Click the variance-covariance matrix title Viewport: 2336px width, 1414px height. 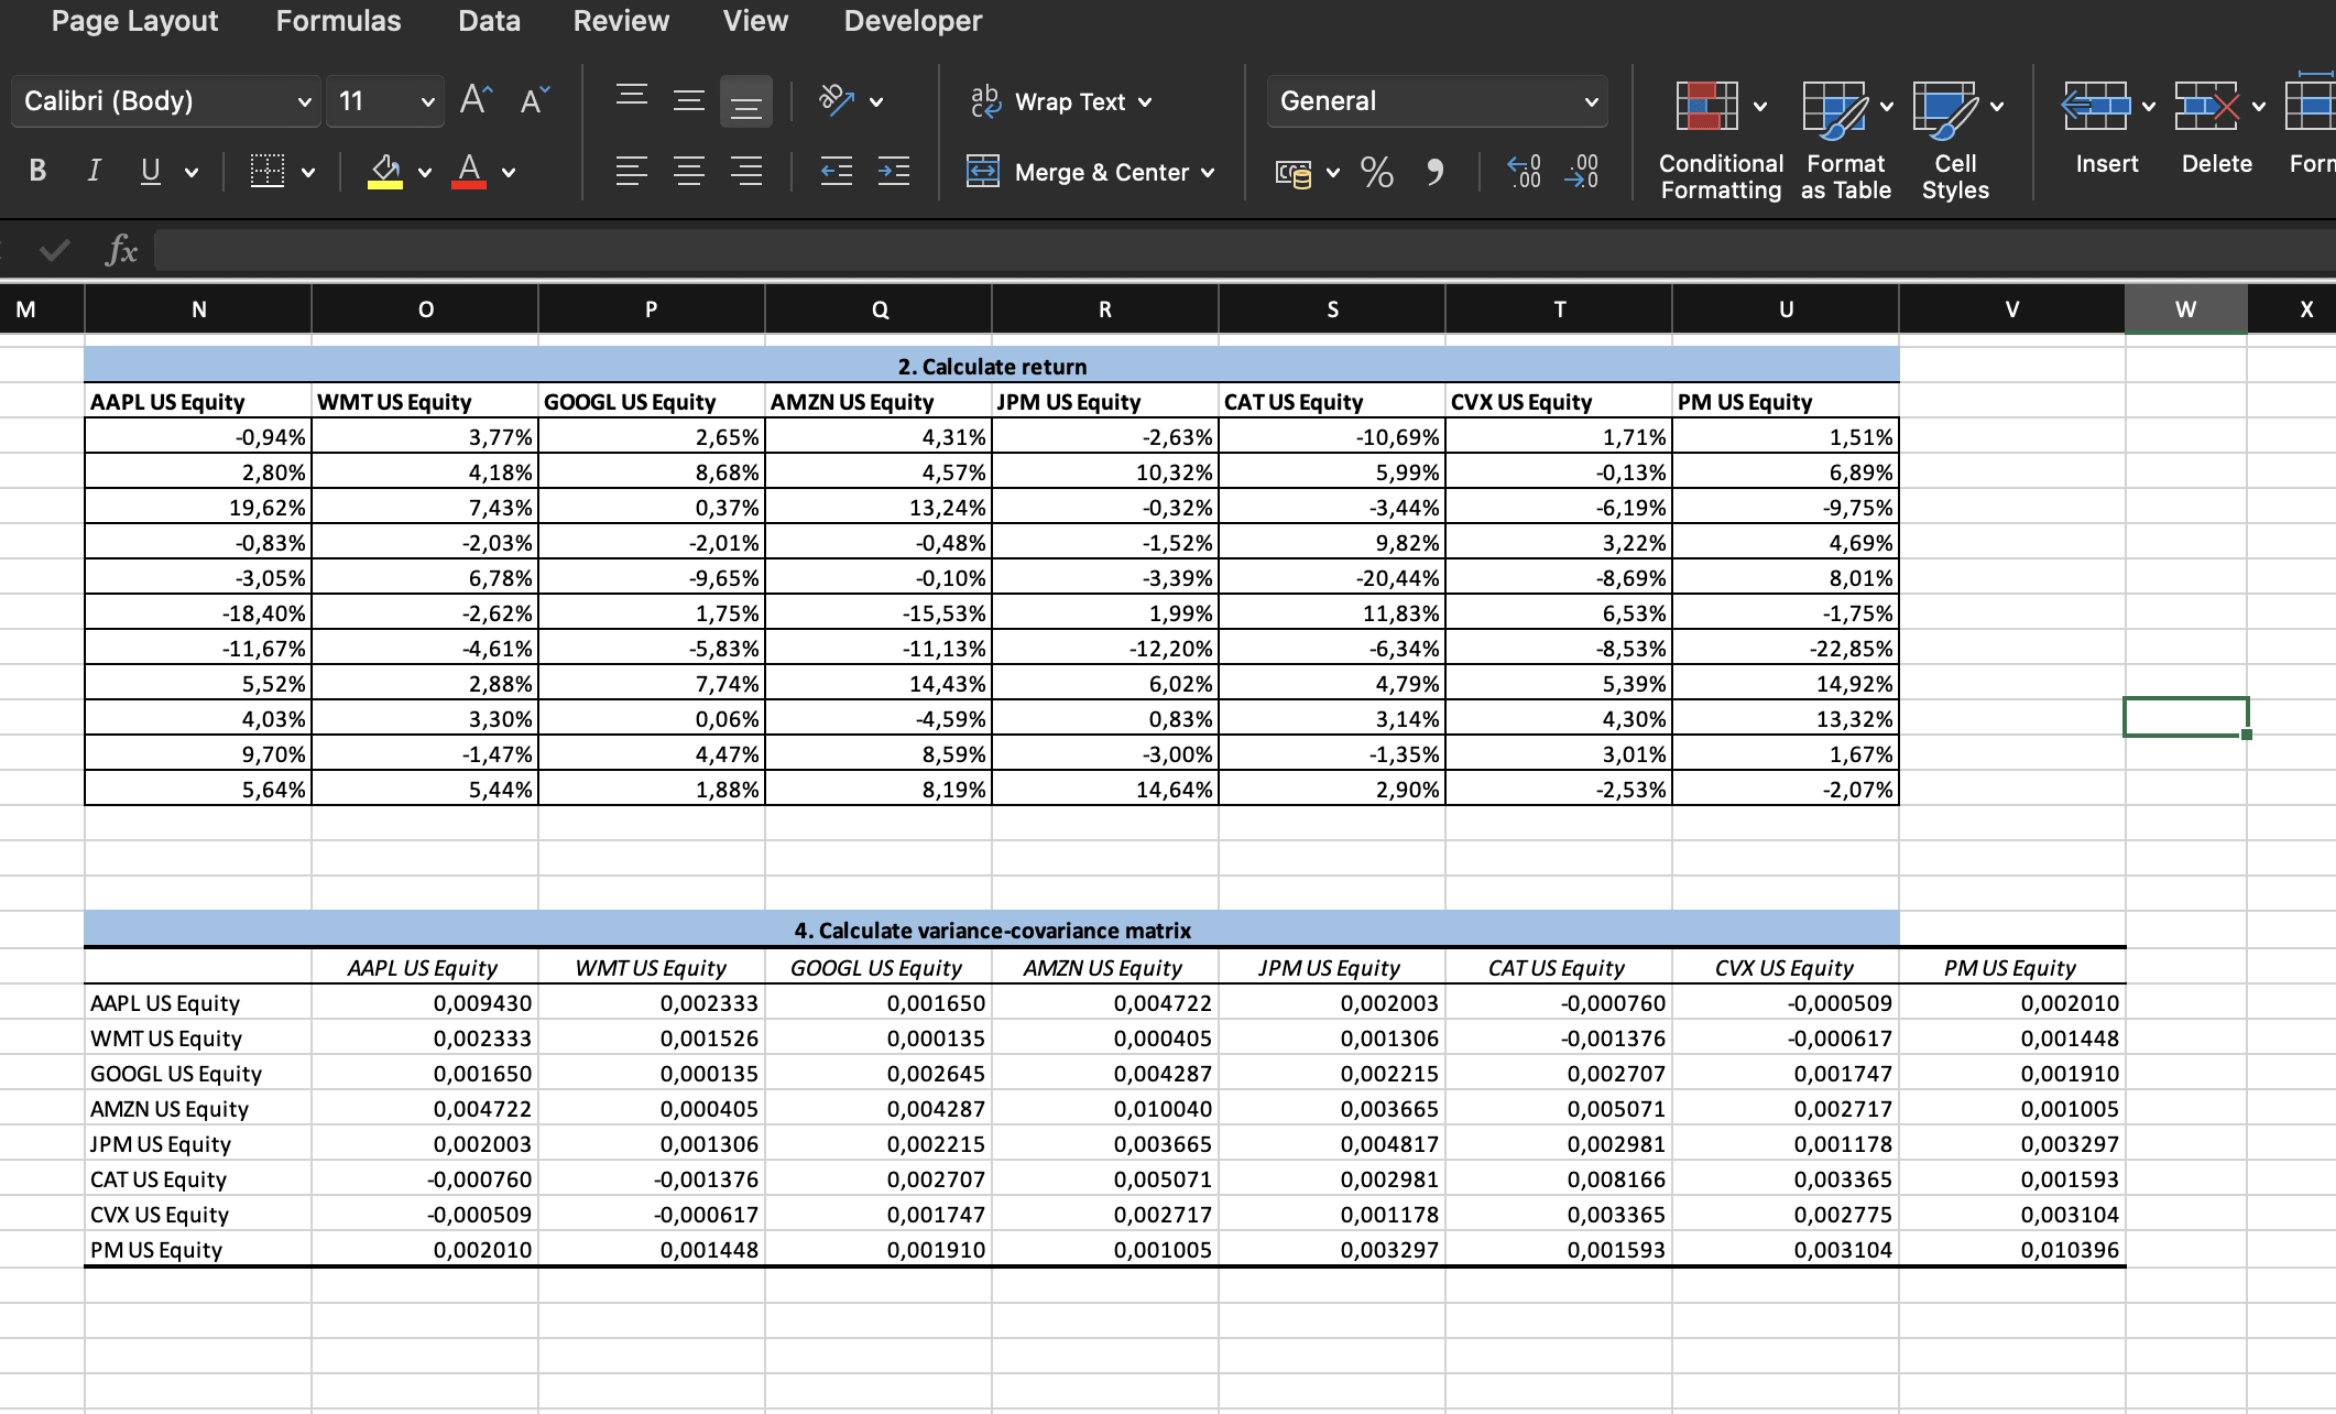[x=991, y=930]
